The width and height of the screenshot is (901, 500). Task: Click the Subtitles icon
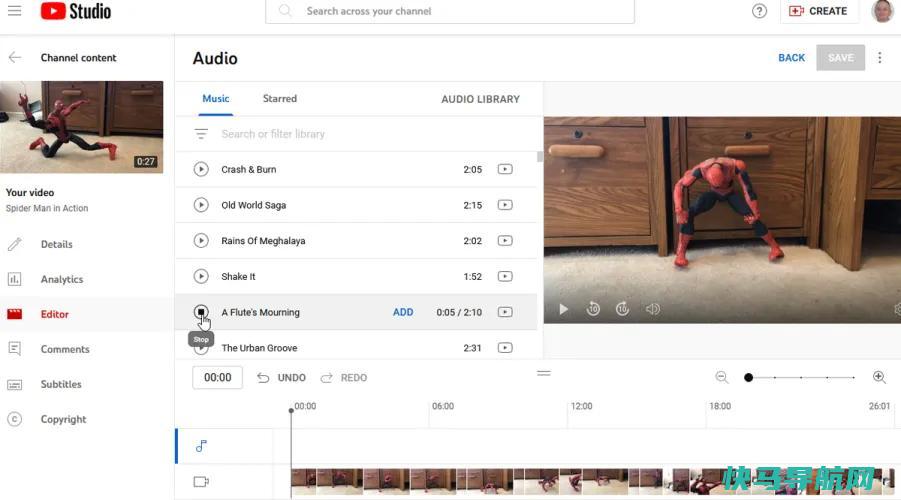(14, 384)
